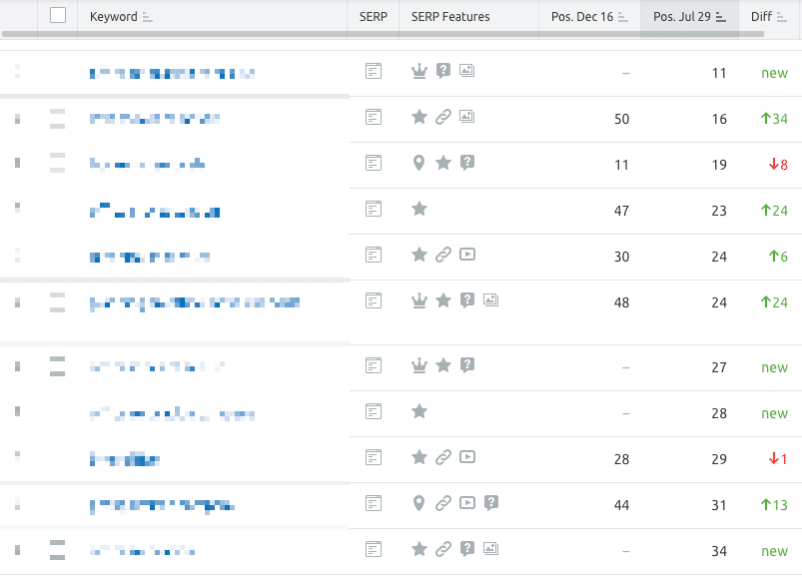
Task: Click the Jul 29 position value 16
Action: tap(719, 119)
